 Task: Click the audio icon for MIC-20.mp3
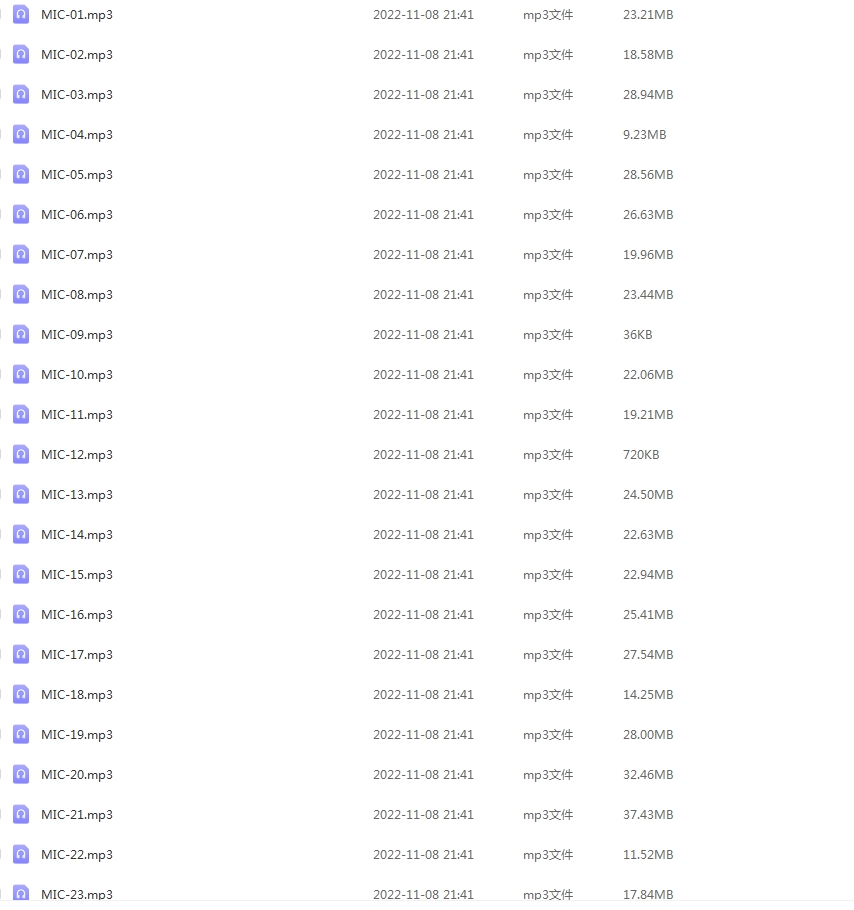[x=21, y=775]
